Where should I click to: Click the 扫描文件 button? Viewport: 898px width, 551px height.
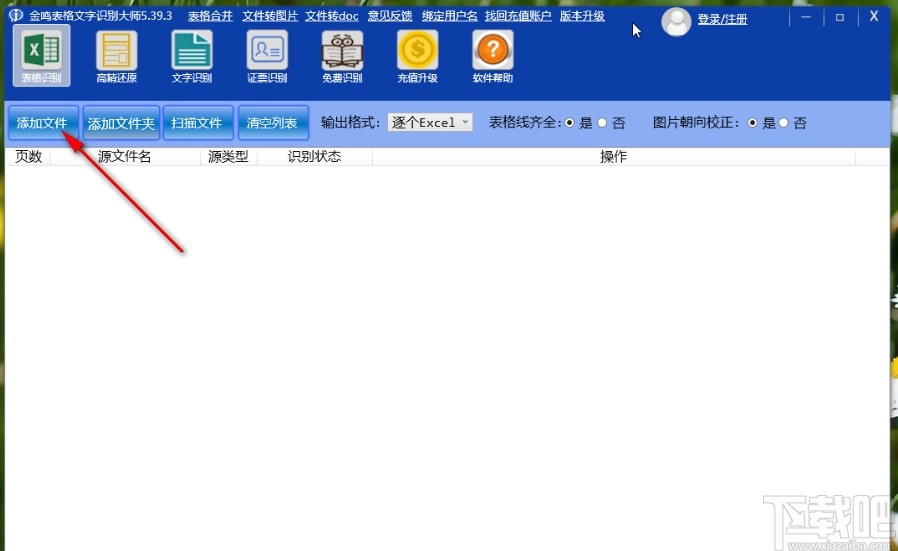[198, 123]
